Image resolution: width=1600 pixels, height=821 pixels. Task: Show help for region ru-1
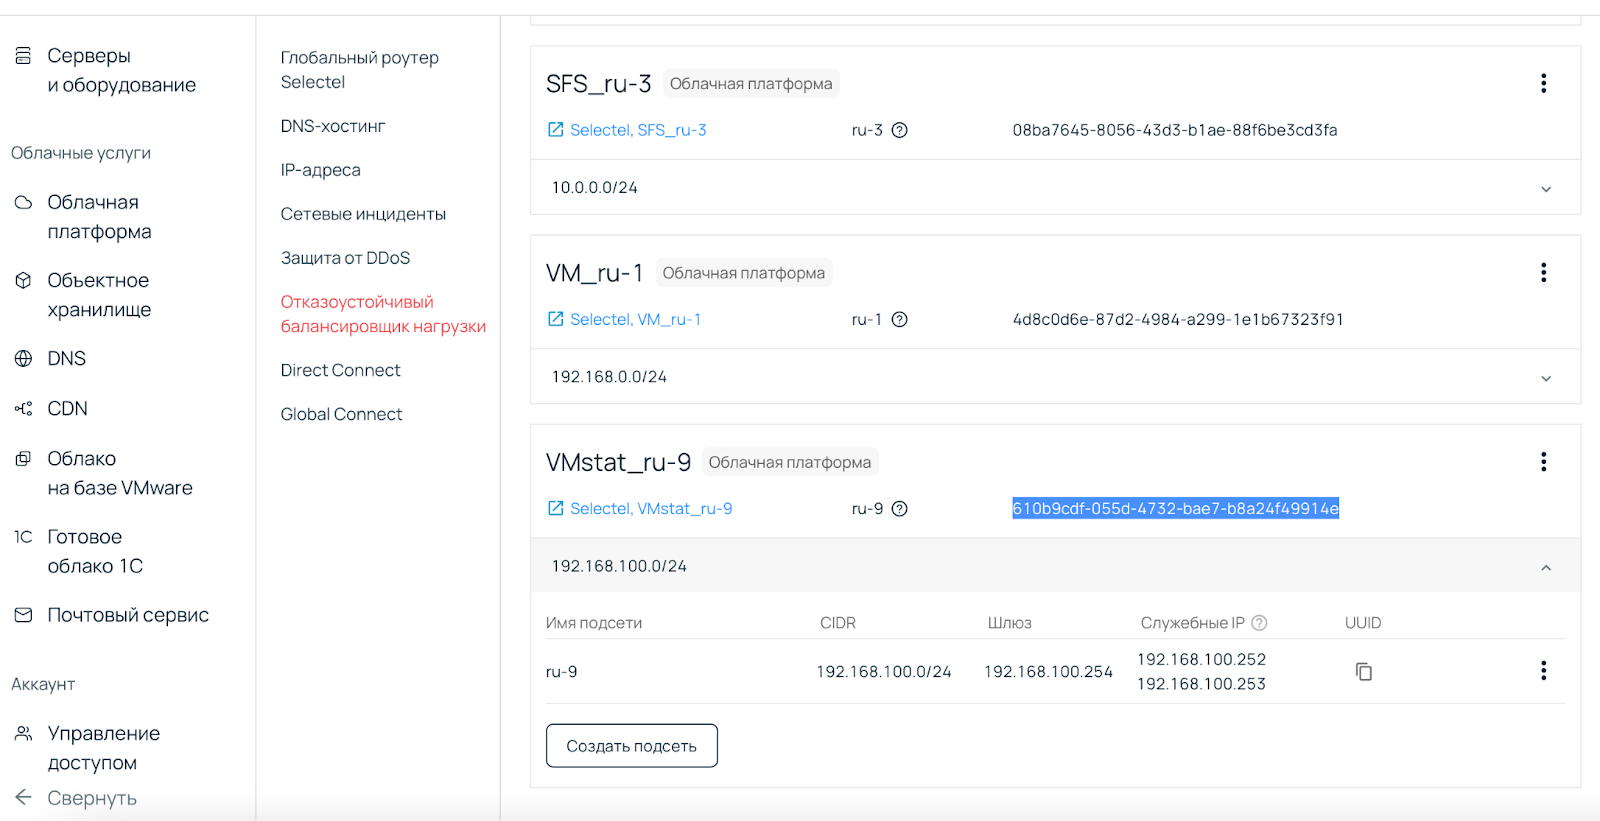tap(899, 319)
